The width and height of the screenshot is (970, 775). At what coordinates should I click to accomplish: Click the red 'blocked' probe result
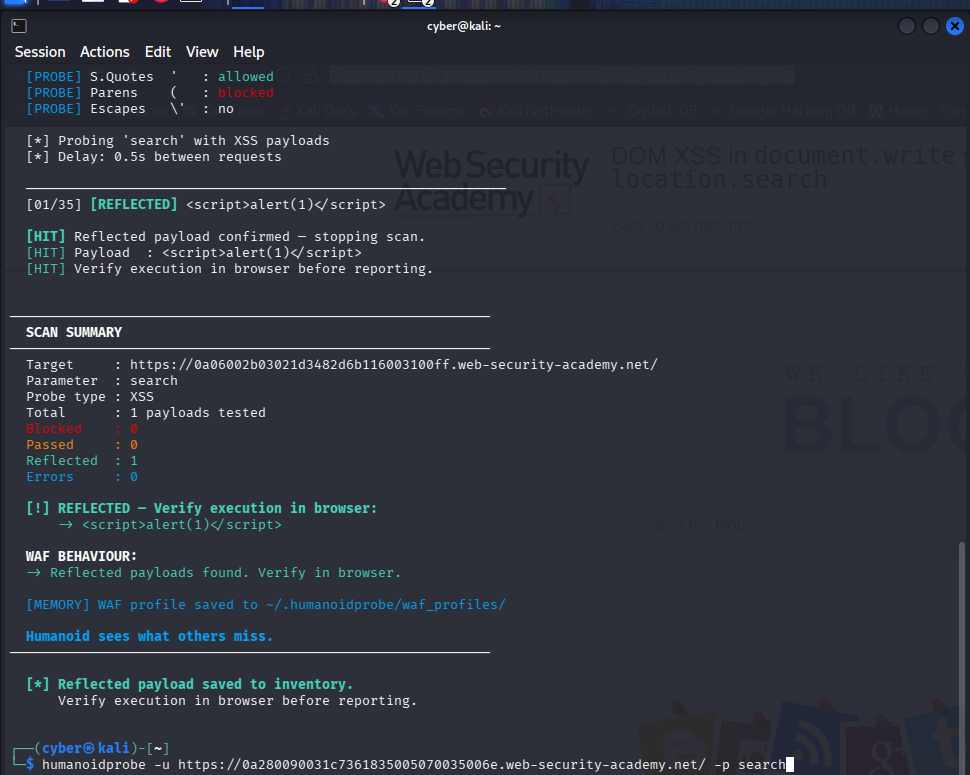coord(246,93)
